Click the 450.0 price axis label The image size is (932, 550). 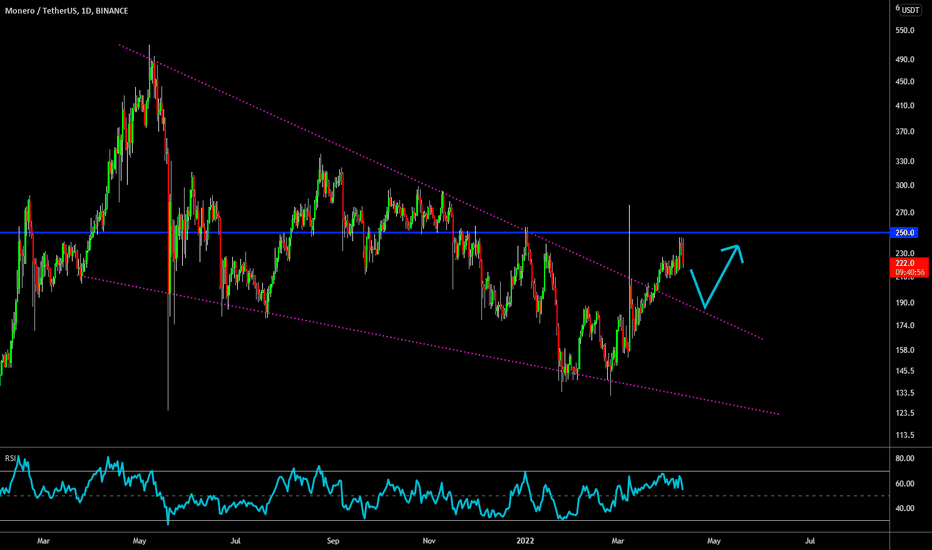tap(905, 81)
